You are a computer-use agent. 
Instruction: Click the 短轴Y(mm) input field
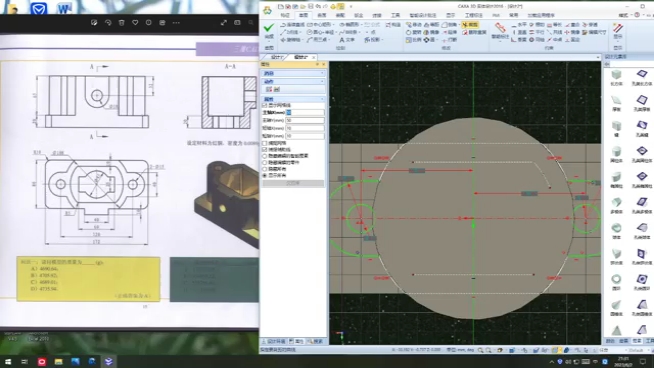coord(305,136)
